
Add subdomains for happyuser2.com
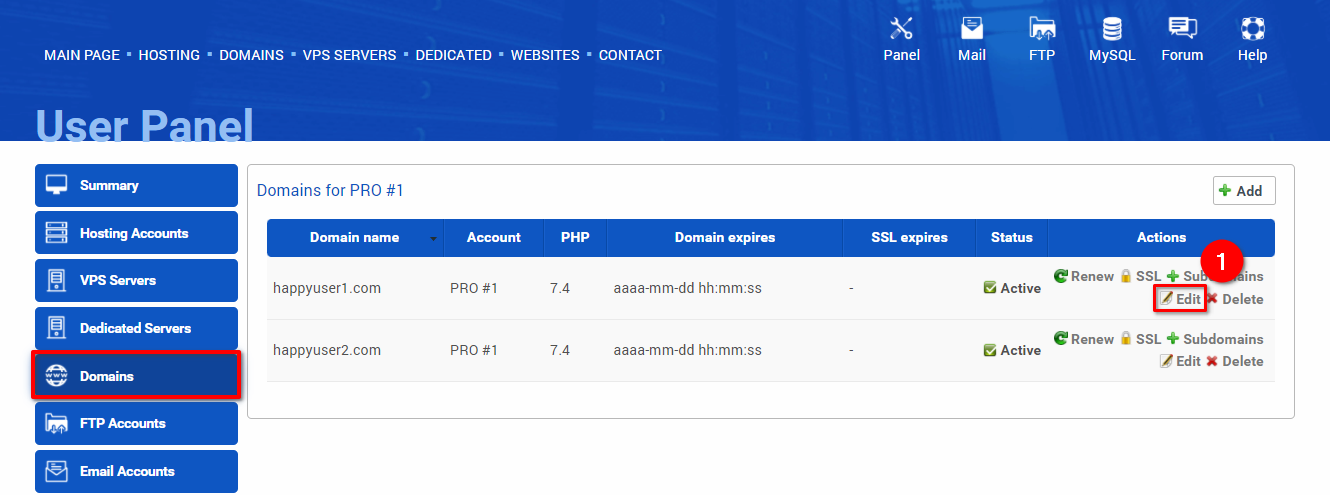point(1215,339)
